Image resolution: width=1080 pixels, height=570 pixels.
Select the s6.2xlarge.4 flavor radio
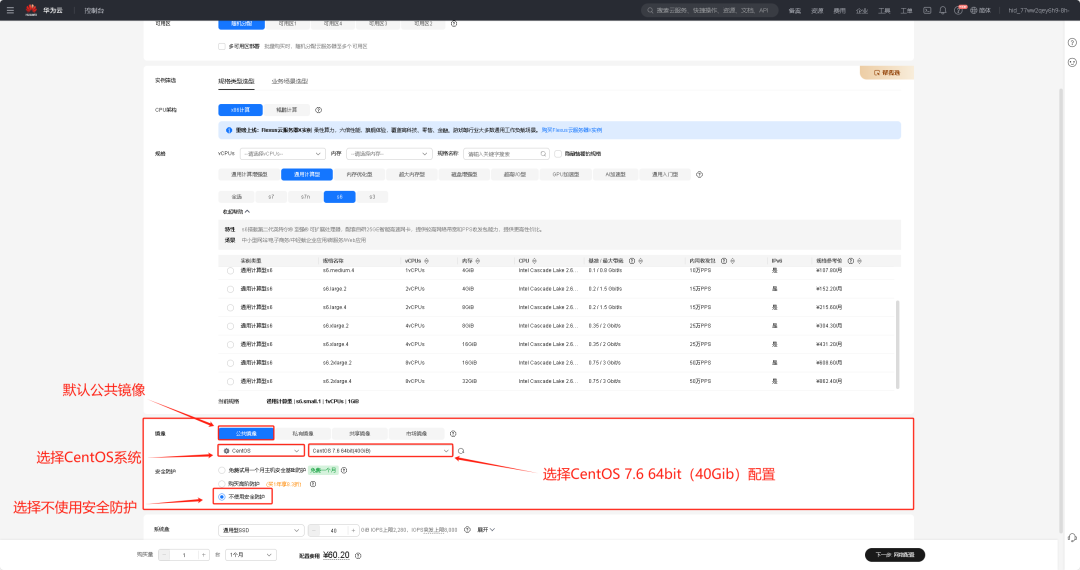230,381
